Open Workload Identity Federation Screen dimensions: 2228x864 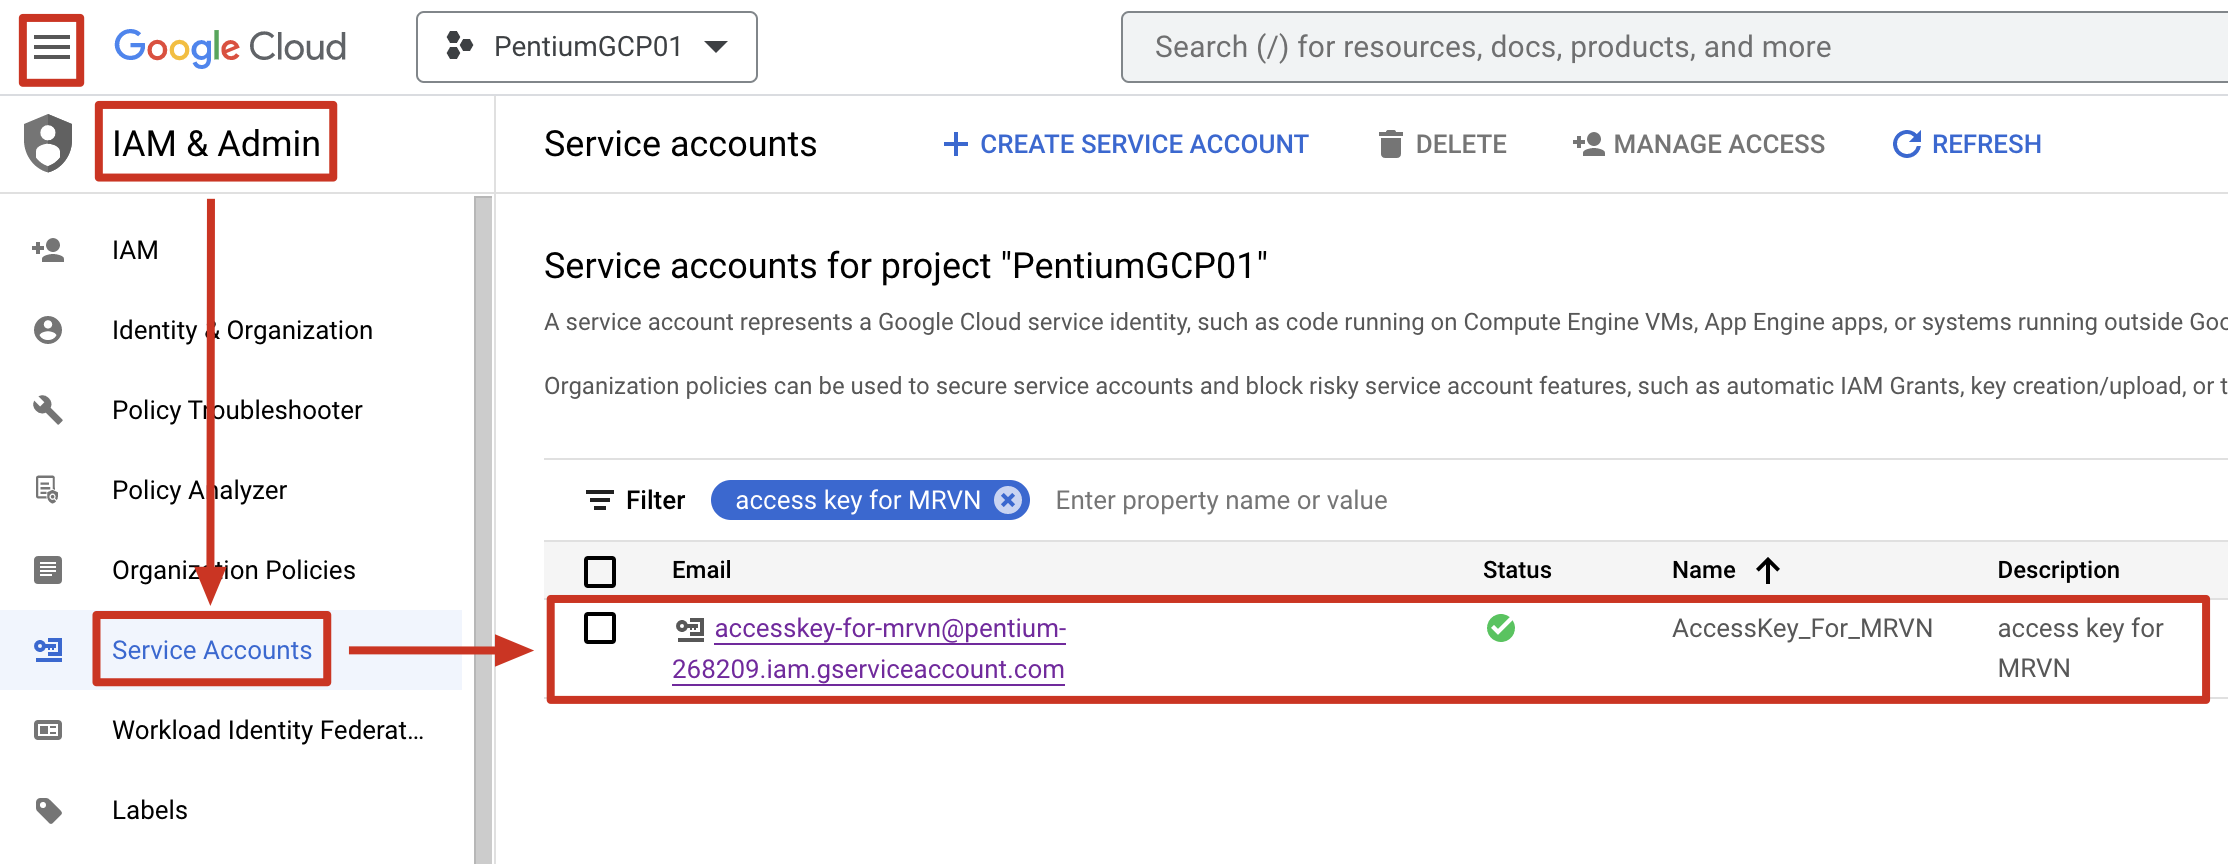point(268,730)
